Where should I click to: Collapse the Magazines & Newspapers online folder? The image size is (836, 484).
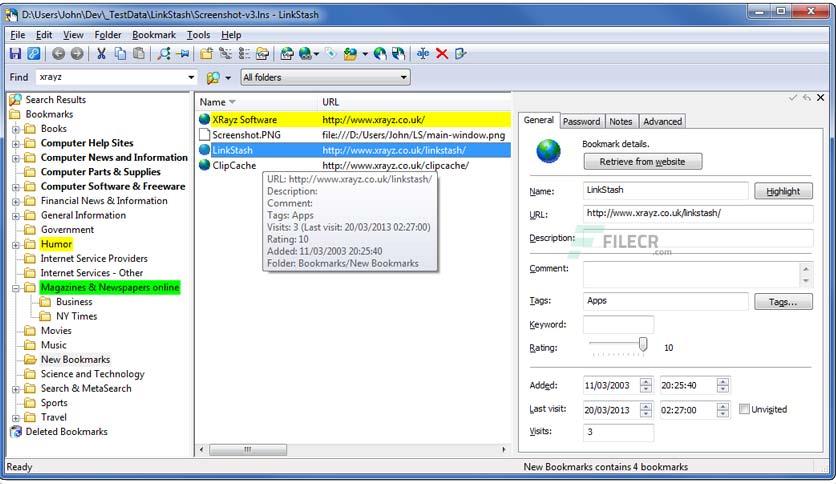16,288
